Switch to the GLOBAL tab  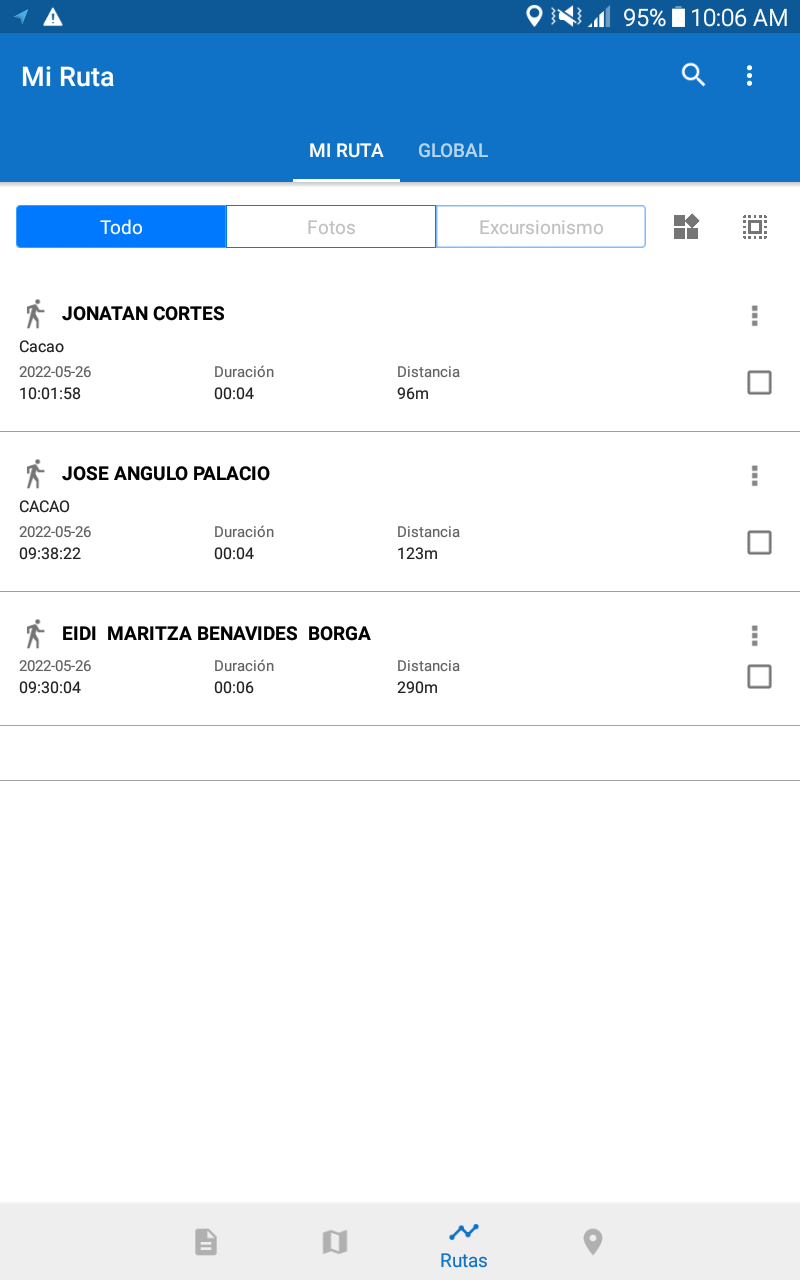point(453,151)
